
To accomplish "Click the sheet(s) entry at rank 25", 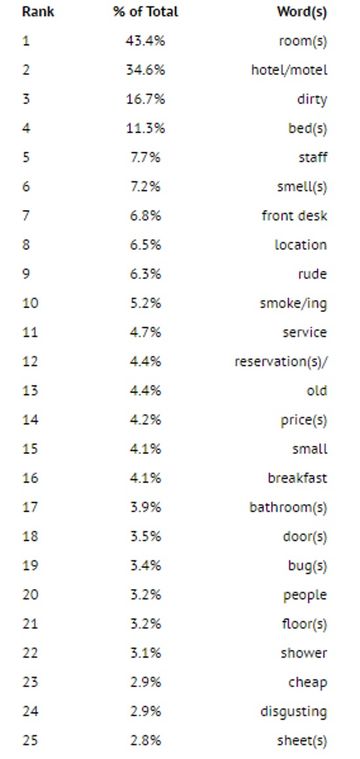I will pyautogui.click(x=302, y=741).
